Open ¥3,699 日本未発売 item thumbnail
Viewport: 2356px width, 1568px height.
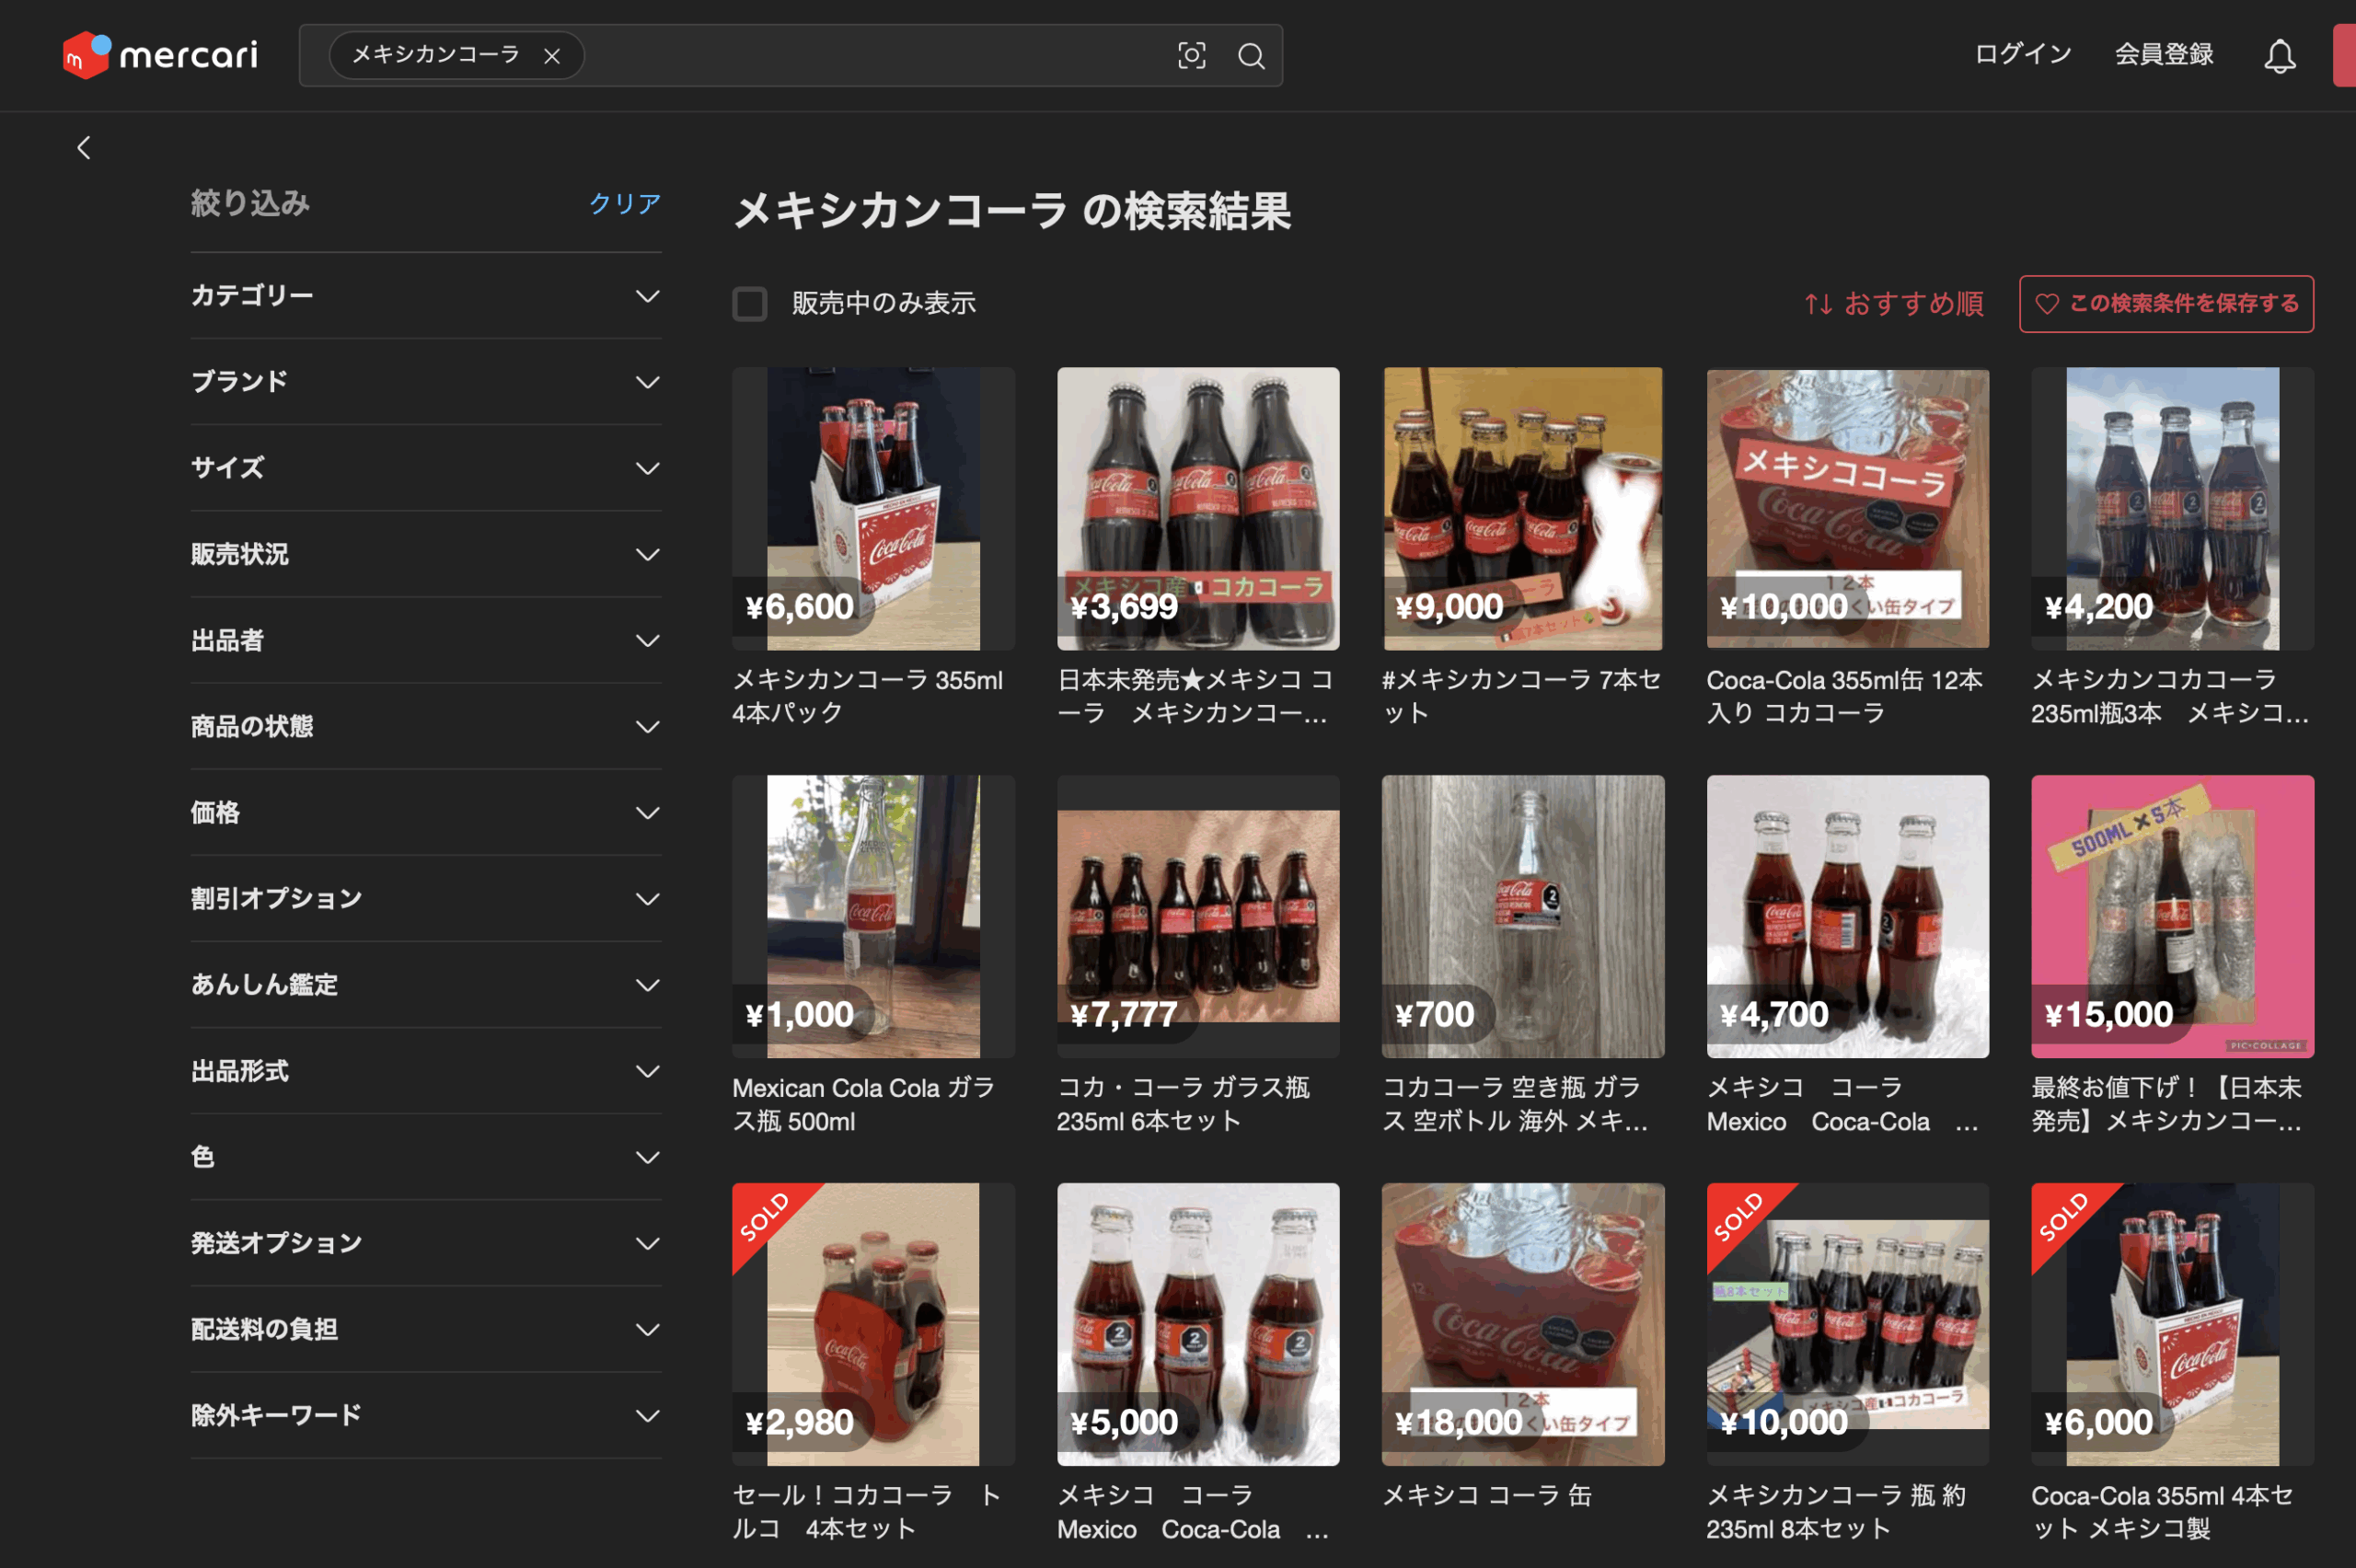[x=1198, y=508]
